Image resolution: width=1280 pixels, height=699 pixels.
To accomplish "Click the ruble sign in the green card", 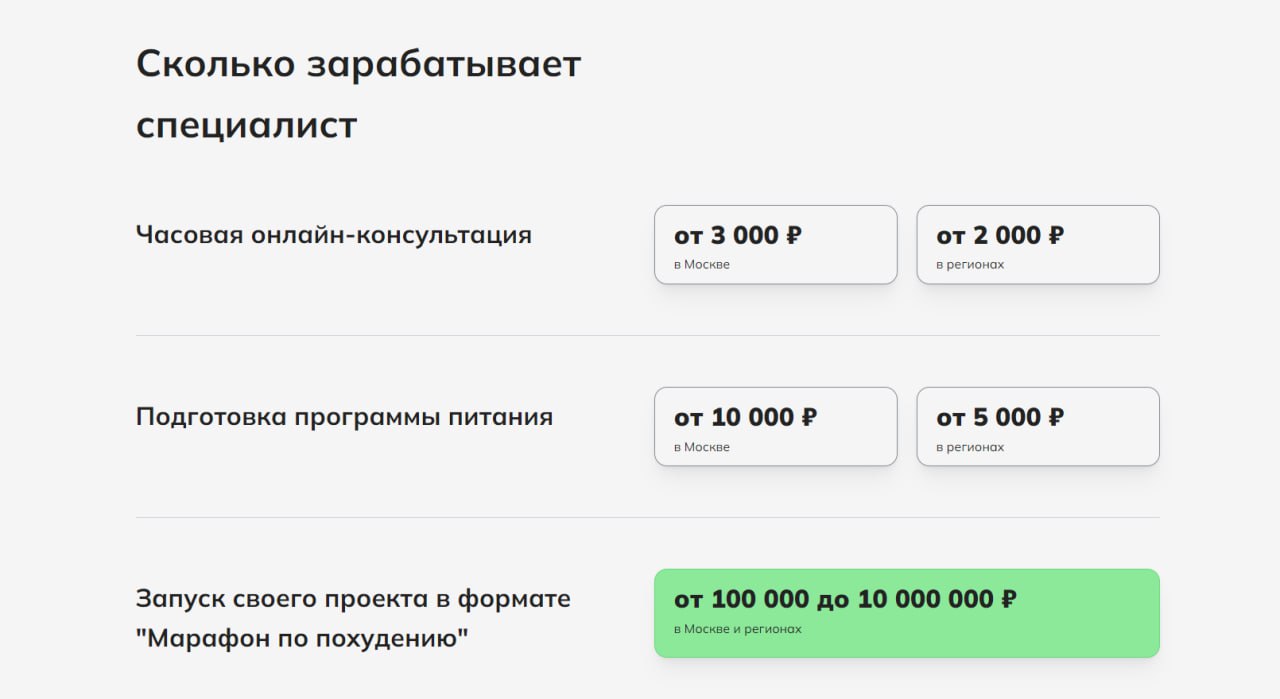I will point(1009,600).
